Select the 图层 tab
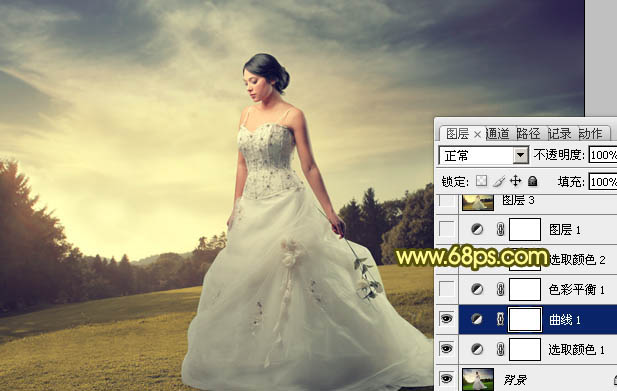 click(x=457, y=134)
